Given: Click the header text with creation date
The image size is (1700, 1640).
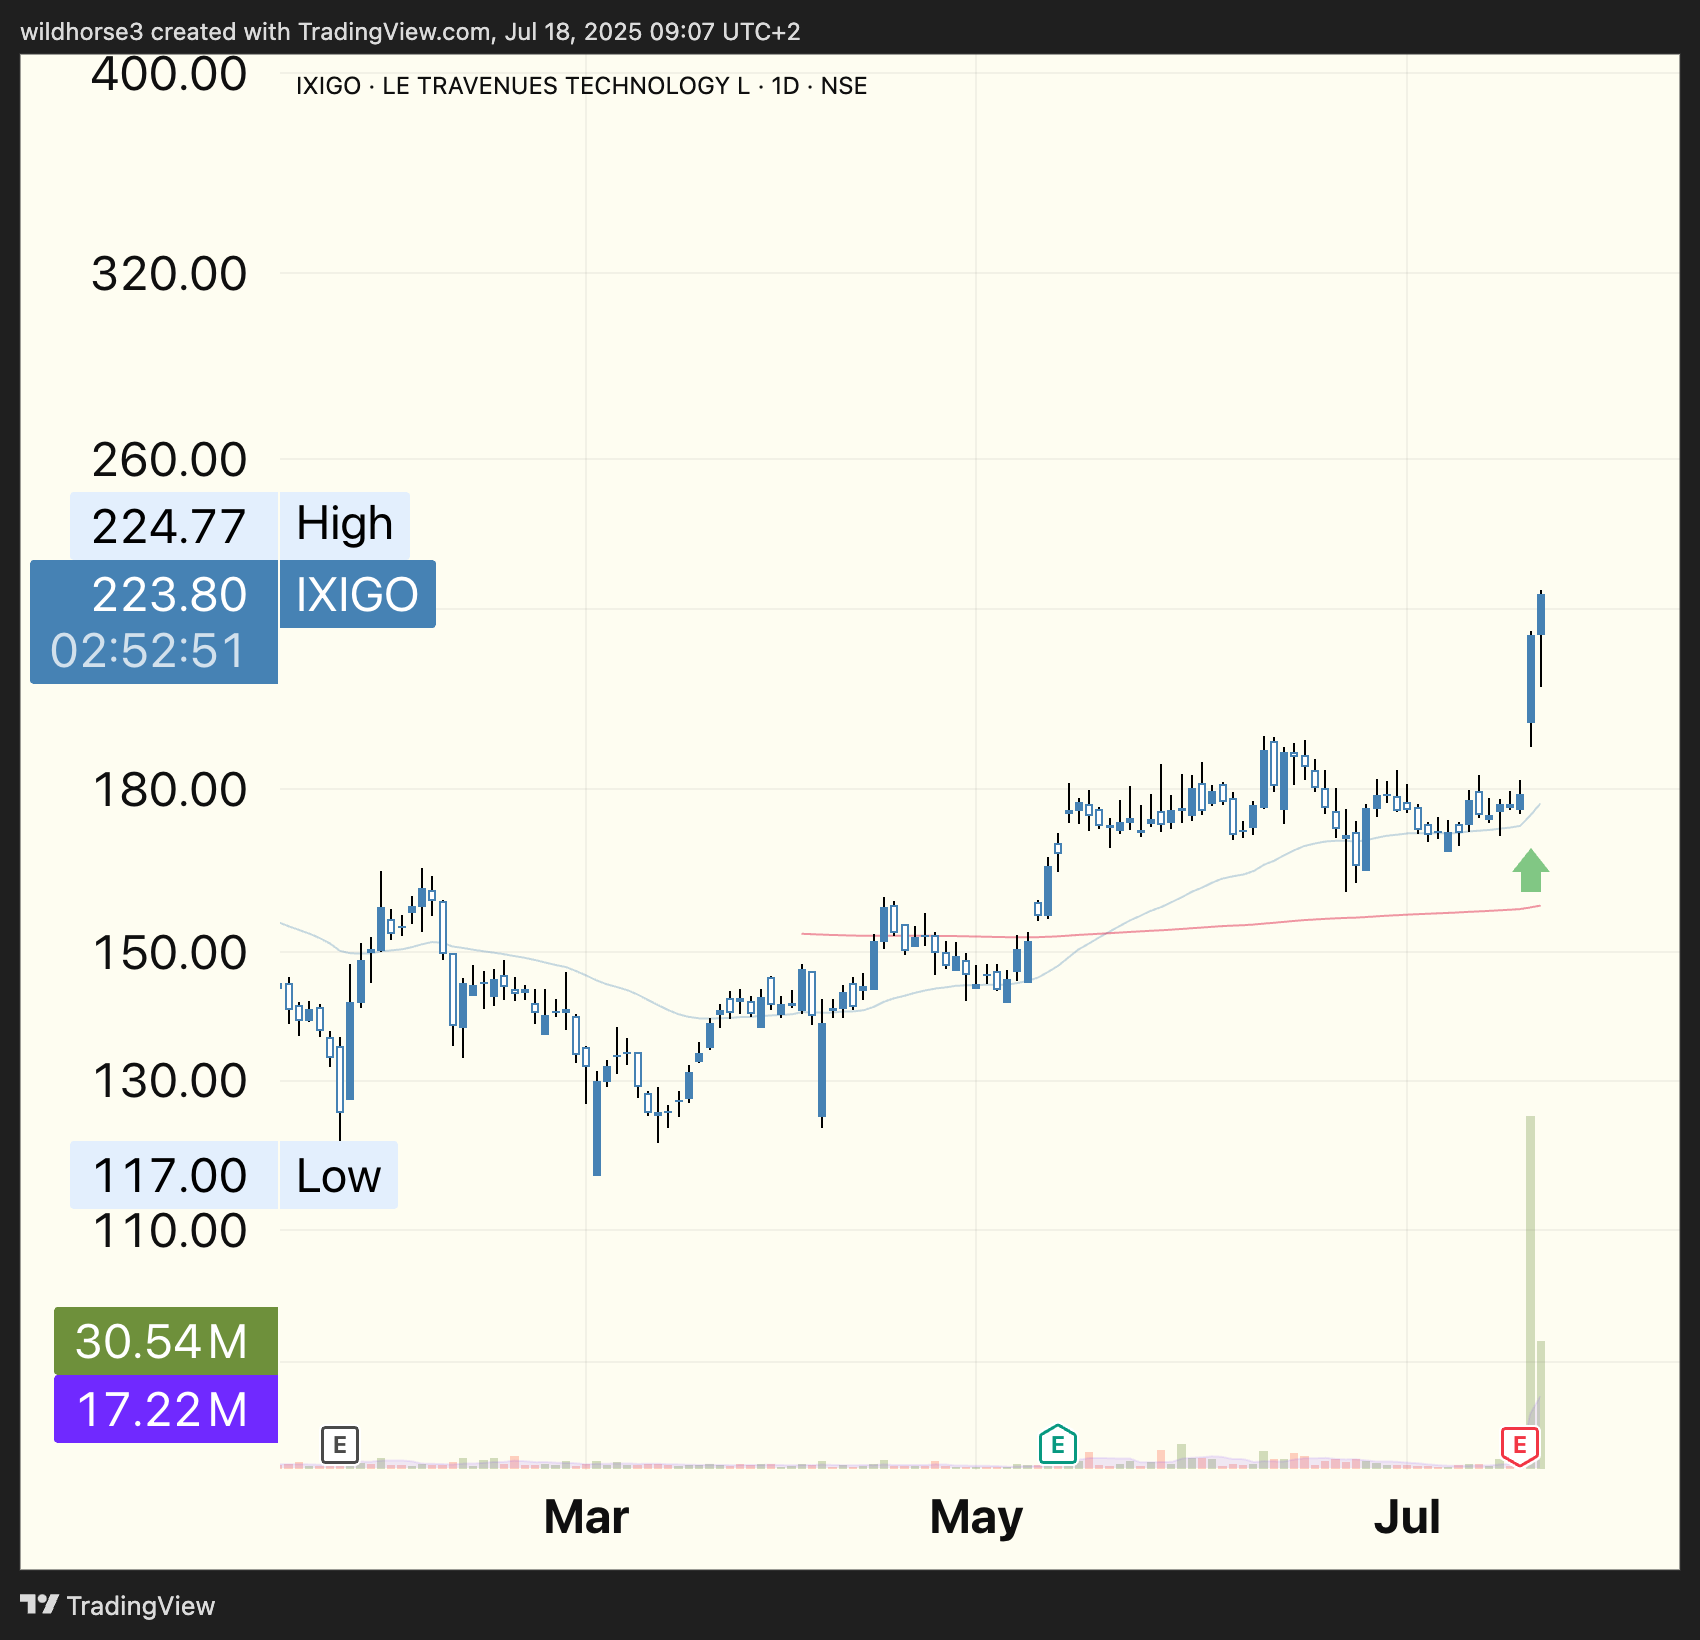Looking at the screenshot, I should click(410, 31).
